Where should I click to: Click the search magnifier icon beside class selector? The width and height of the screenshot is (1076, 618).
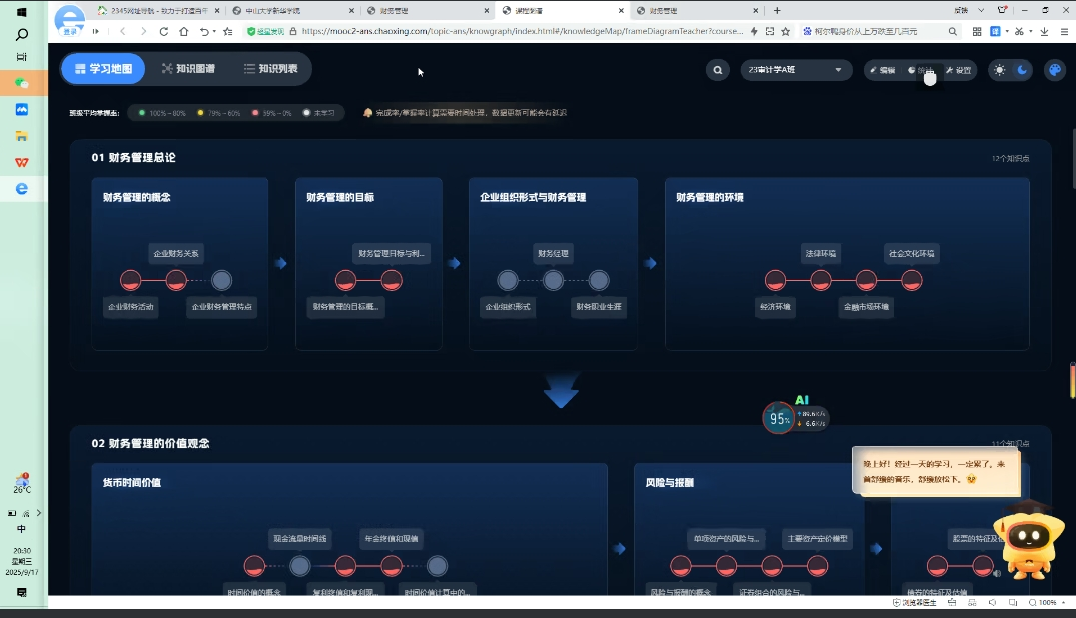coord(717,70)
